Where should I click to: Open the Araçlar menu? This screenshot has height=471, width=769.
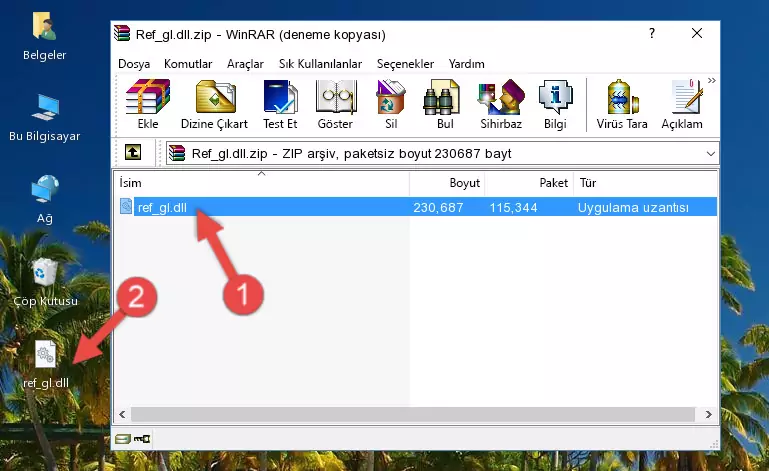tap(245, 64)
